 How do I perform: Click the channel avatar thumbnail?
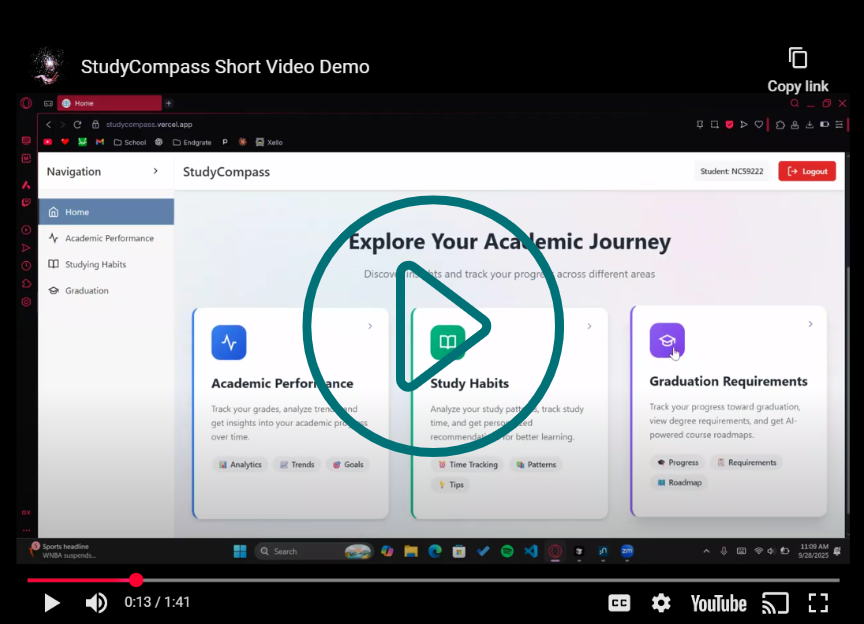point(47,67)
